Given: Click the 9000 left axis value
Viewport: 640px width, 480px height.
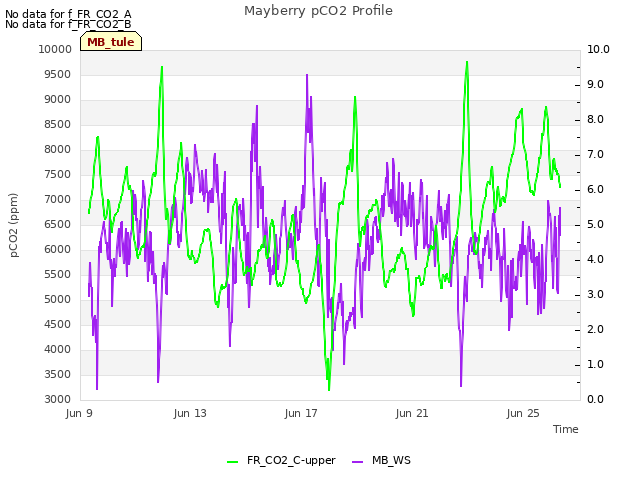Looking at the screenshot, I should (58, 100).
